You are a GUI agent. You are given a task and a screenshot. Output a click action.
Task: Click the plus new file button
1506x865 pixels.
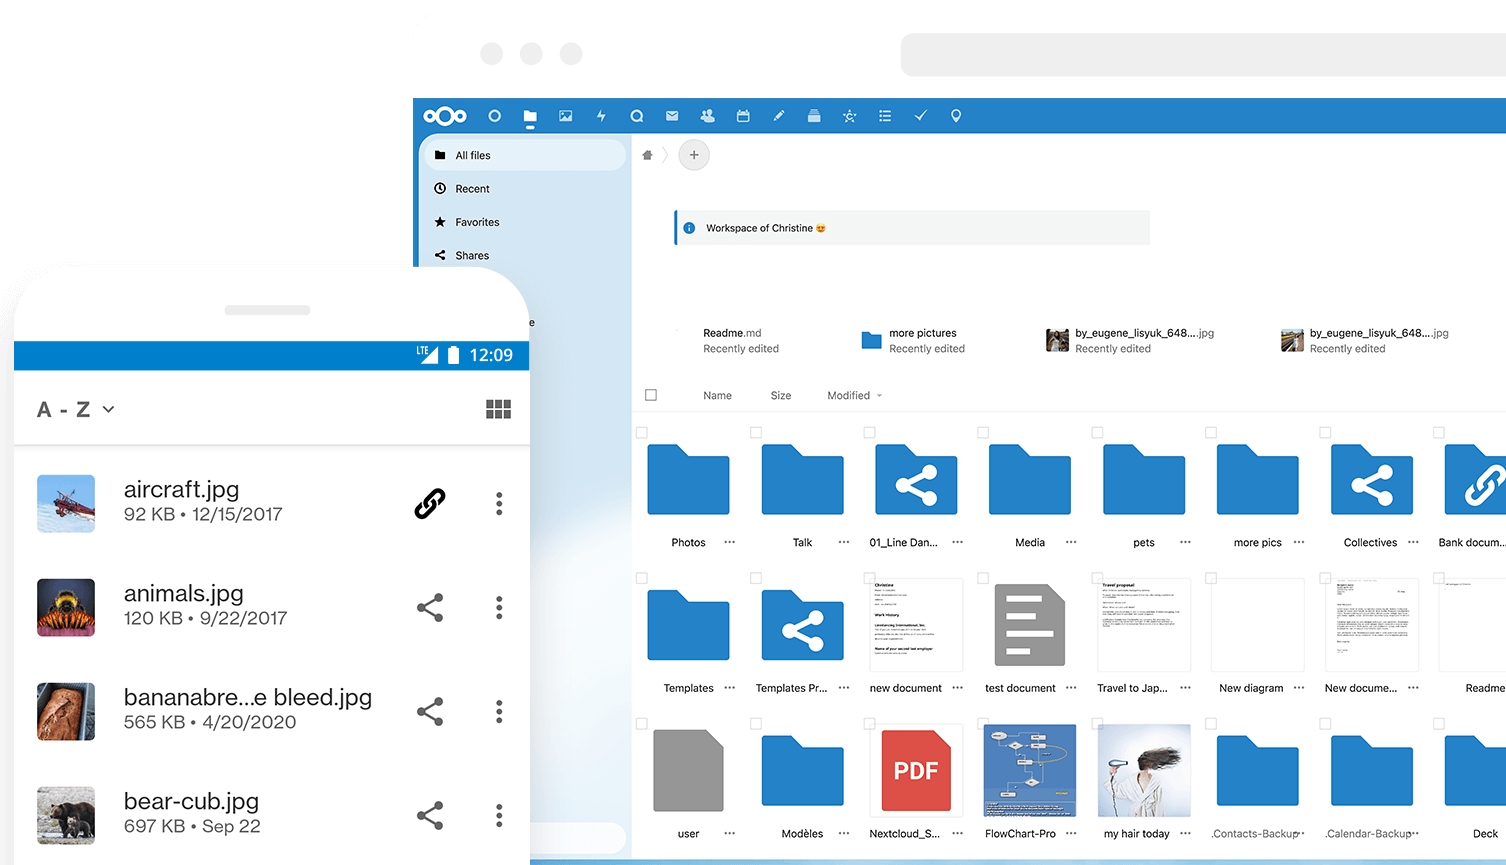point(694,155)
